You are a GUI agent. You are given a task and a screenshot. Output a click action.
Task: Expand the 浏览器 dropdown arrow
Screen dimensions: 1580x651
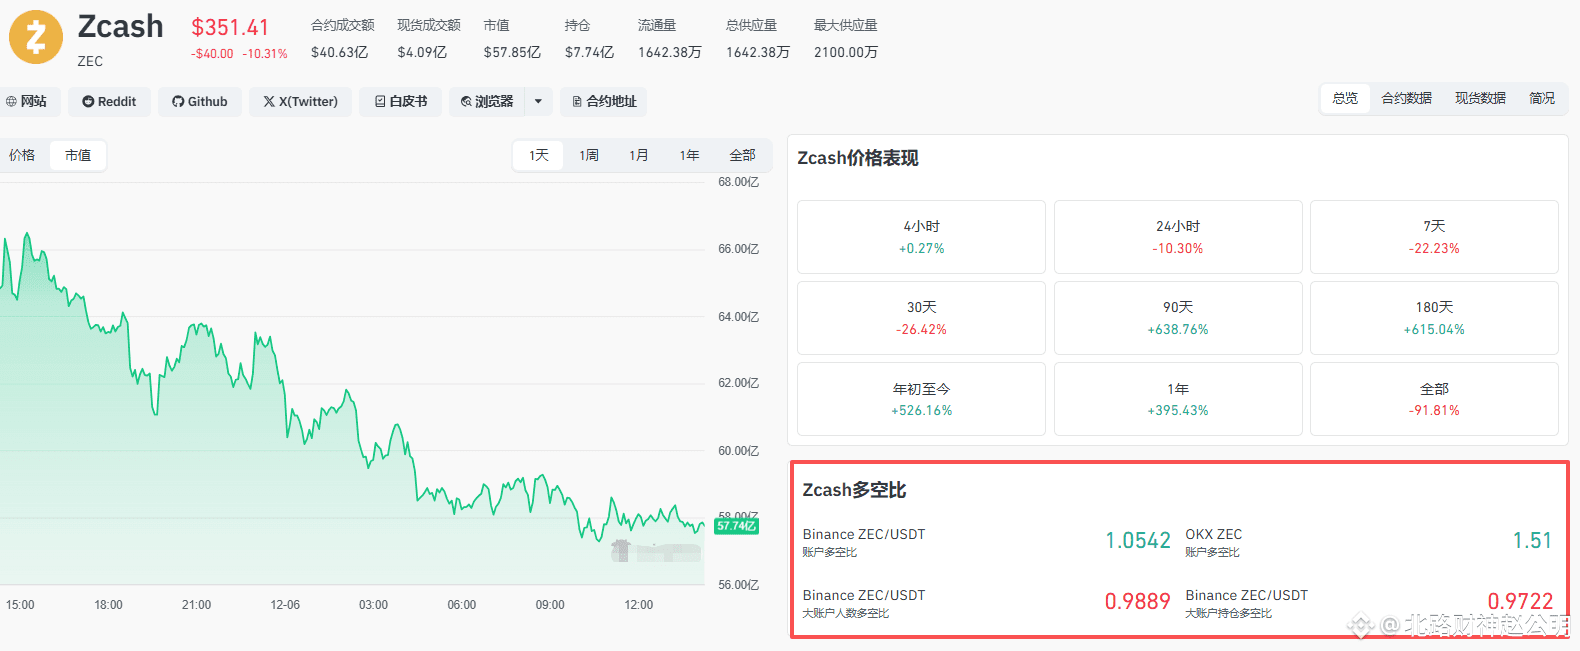538,101
